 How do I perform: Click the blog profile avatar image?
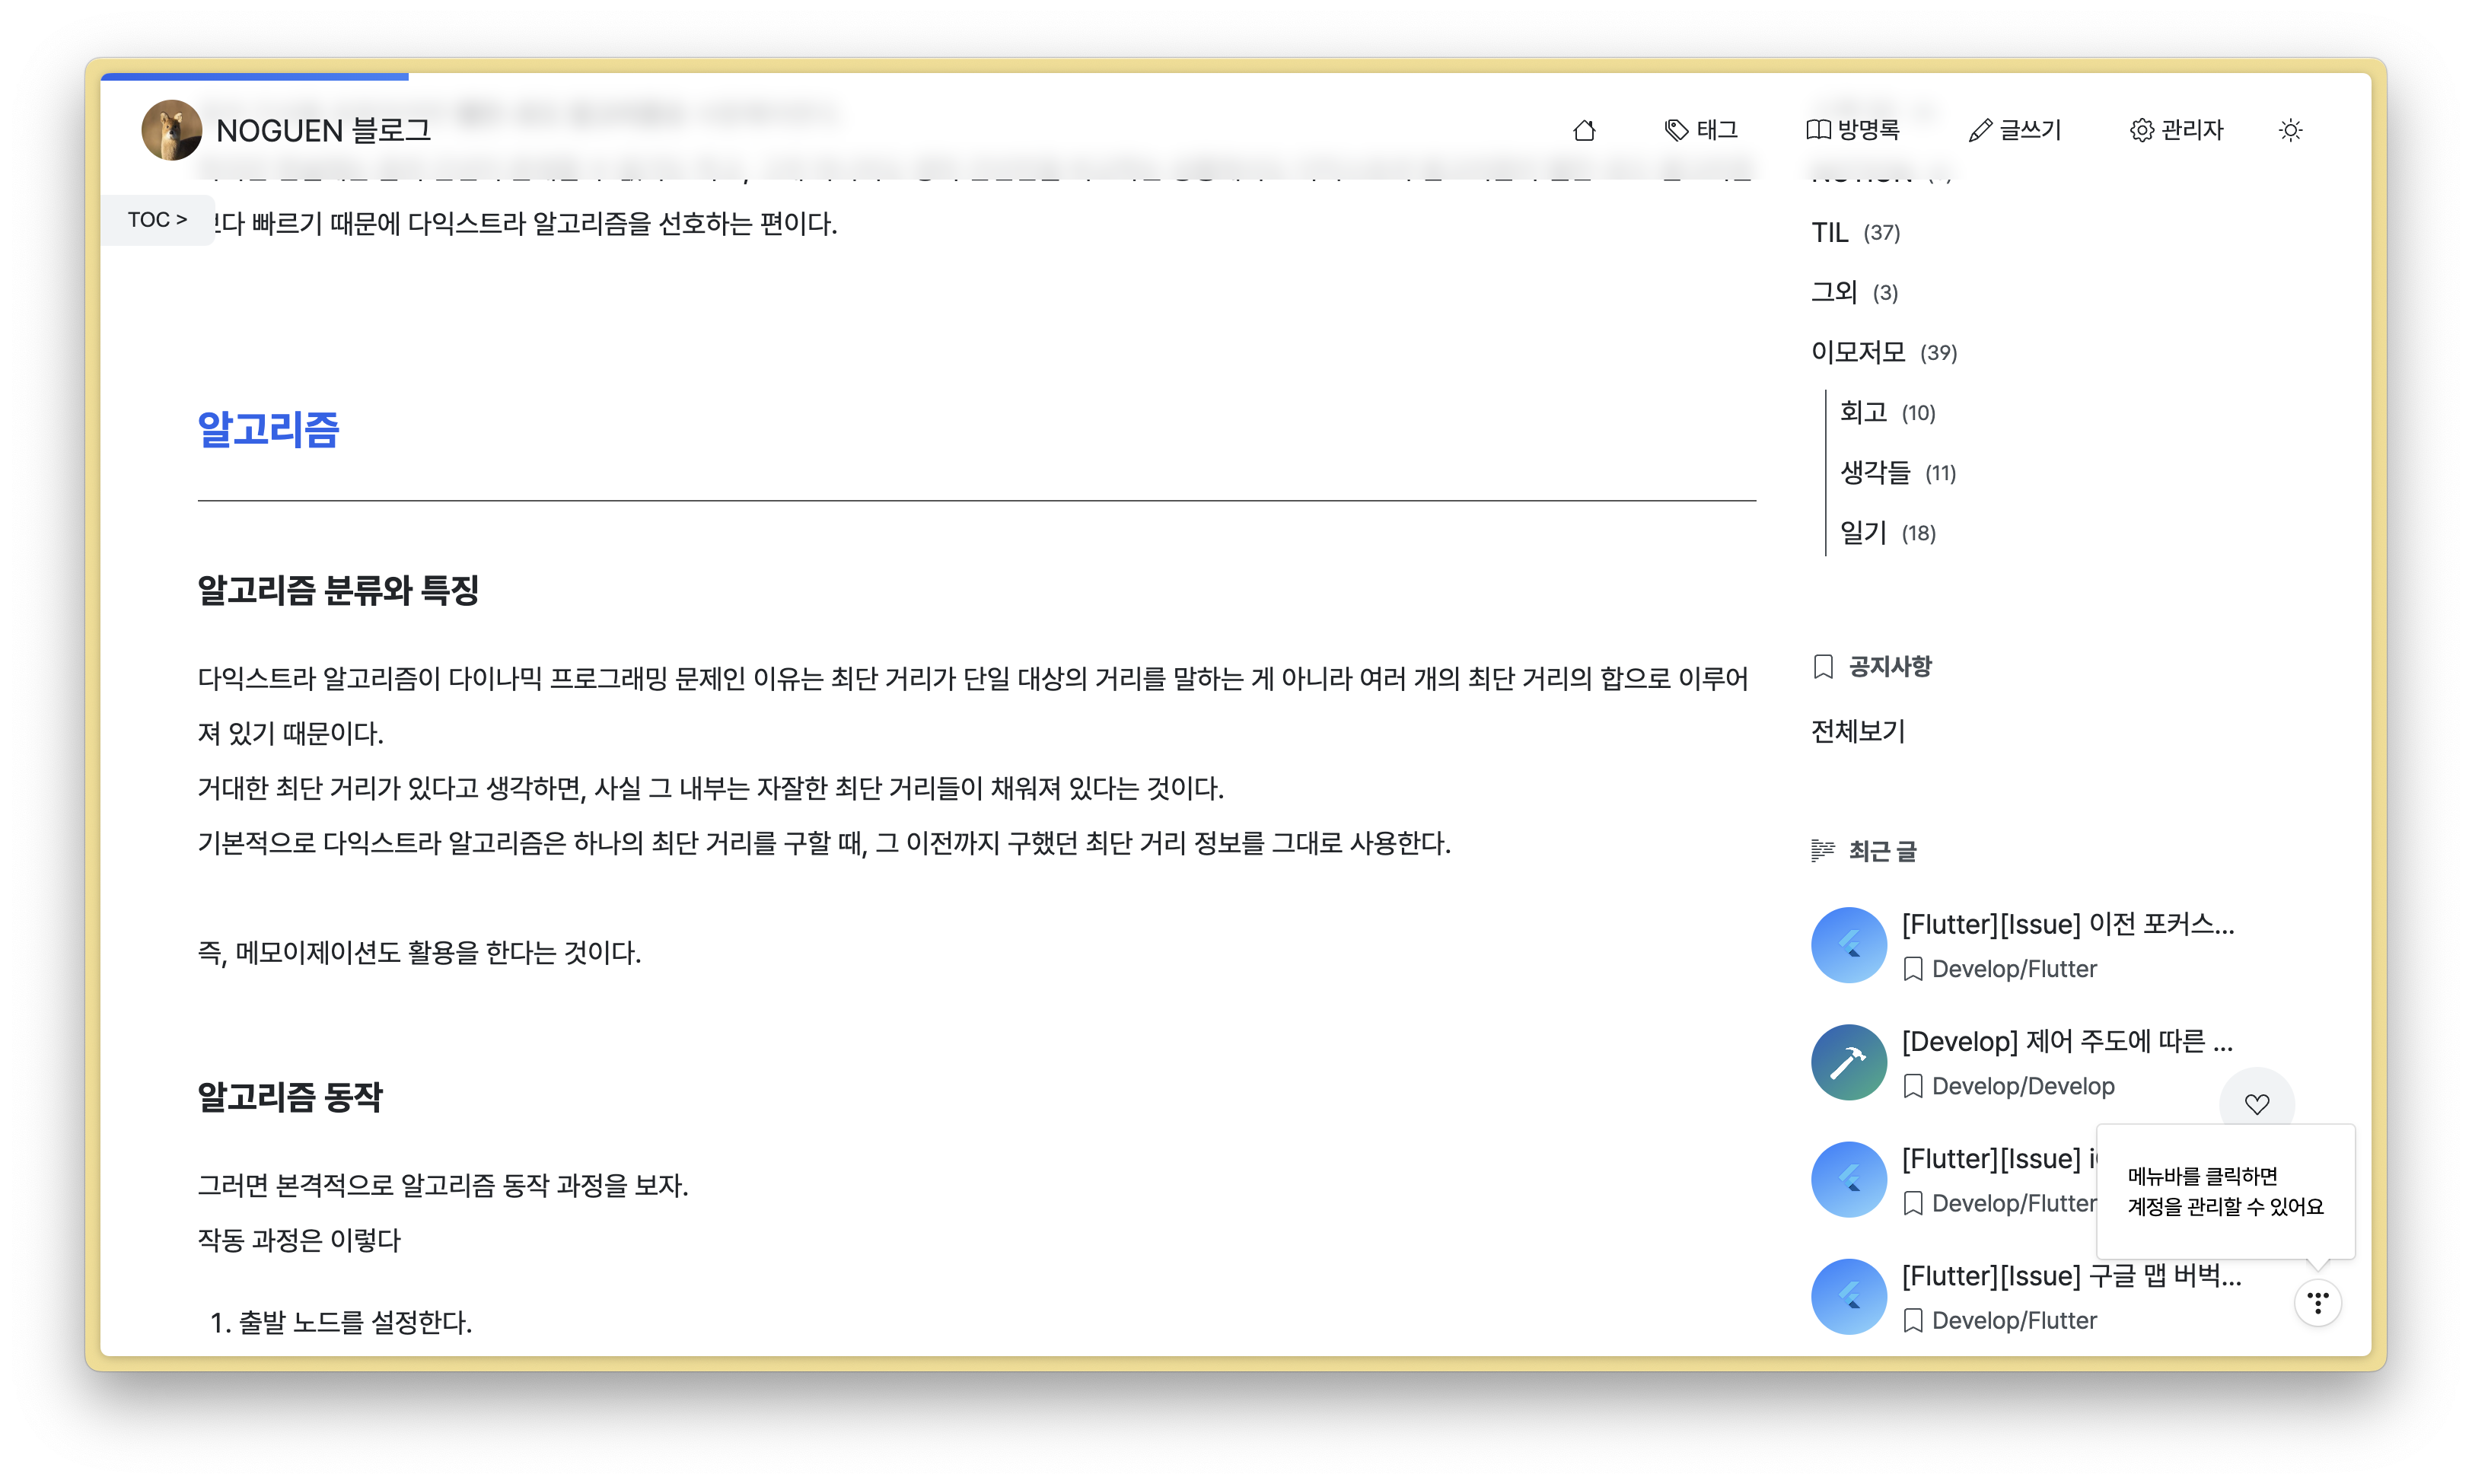(x=171, y=130)
